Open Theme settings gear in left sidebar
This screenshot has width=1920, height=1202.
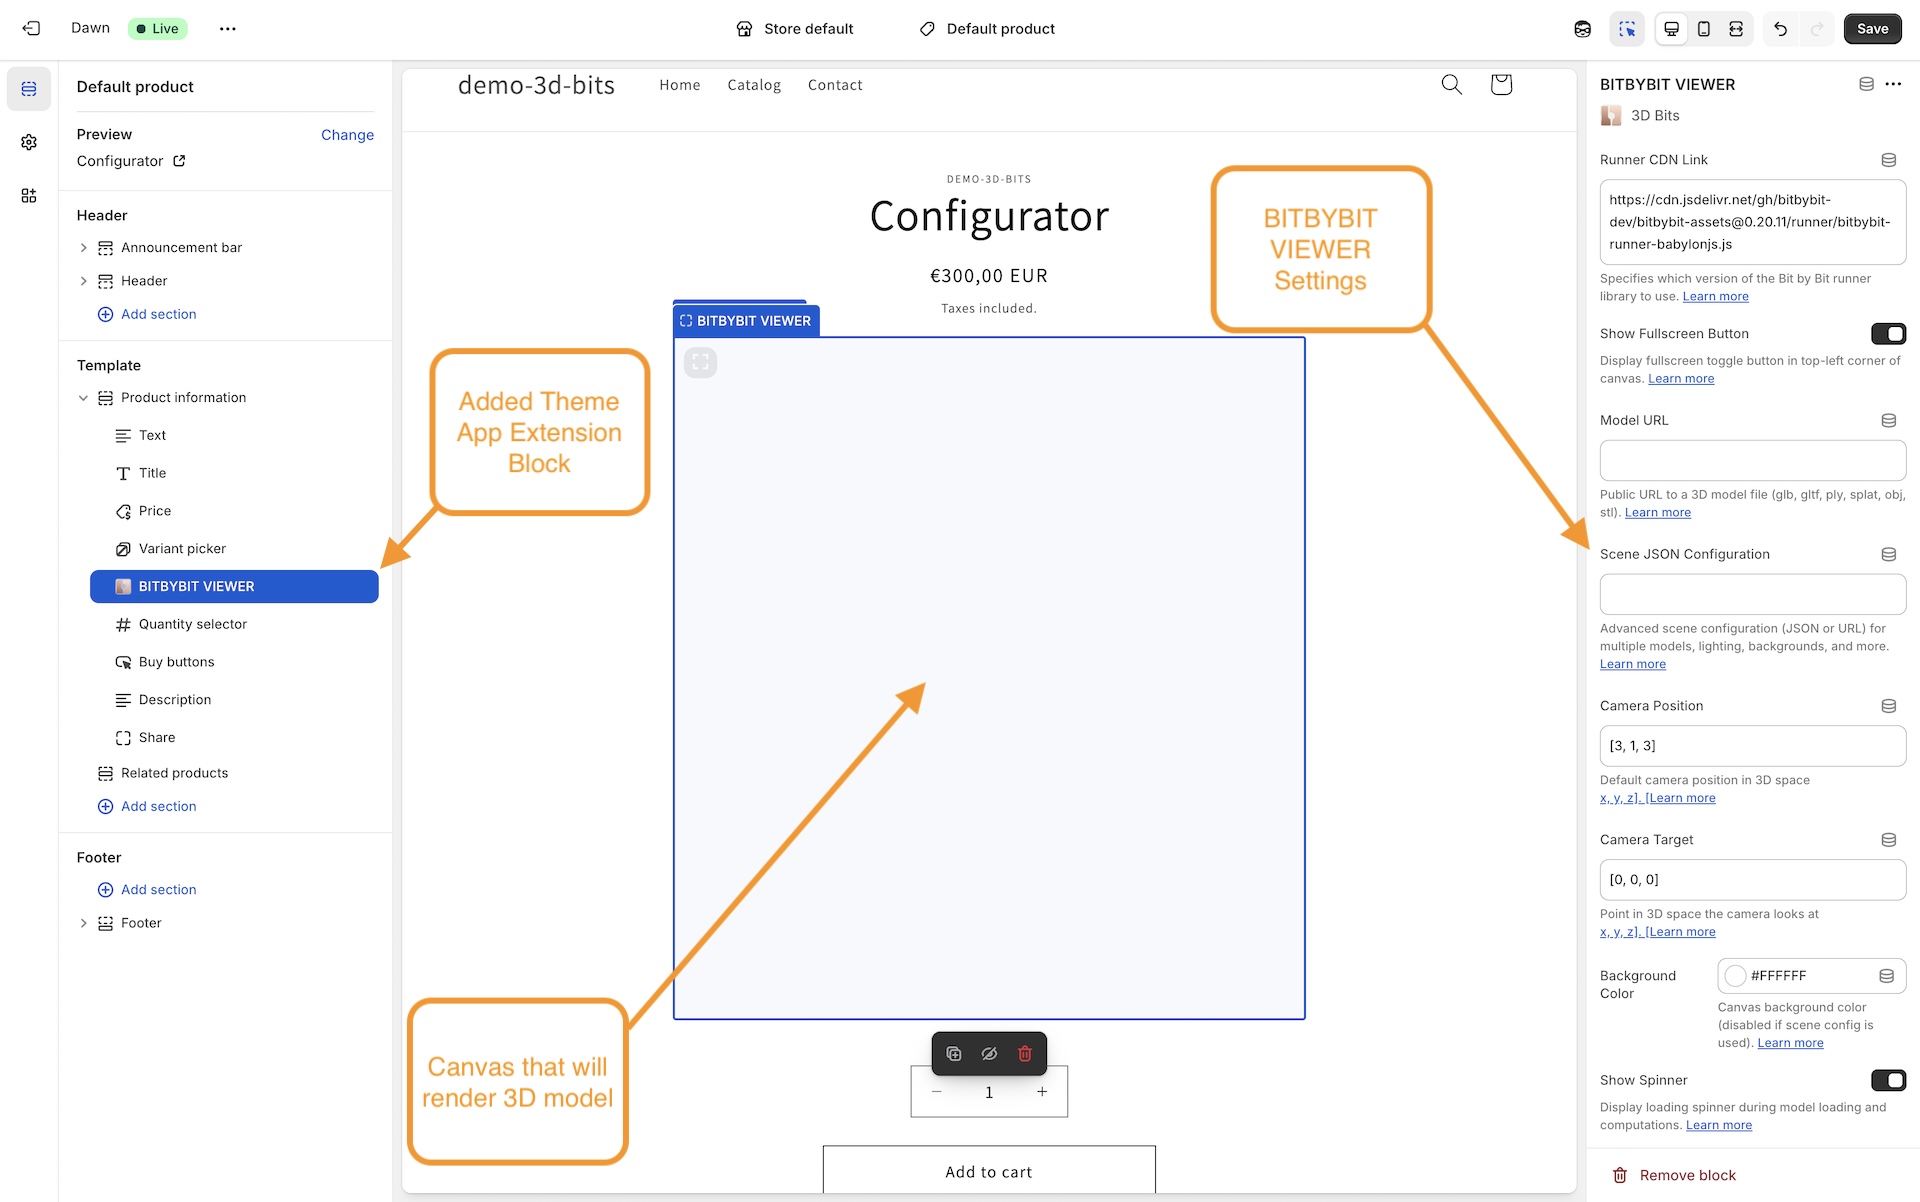(28, 142)
